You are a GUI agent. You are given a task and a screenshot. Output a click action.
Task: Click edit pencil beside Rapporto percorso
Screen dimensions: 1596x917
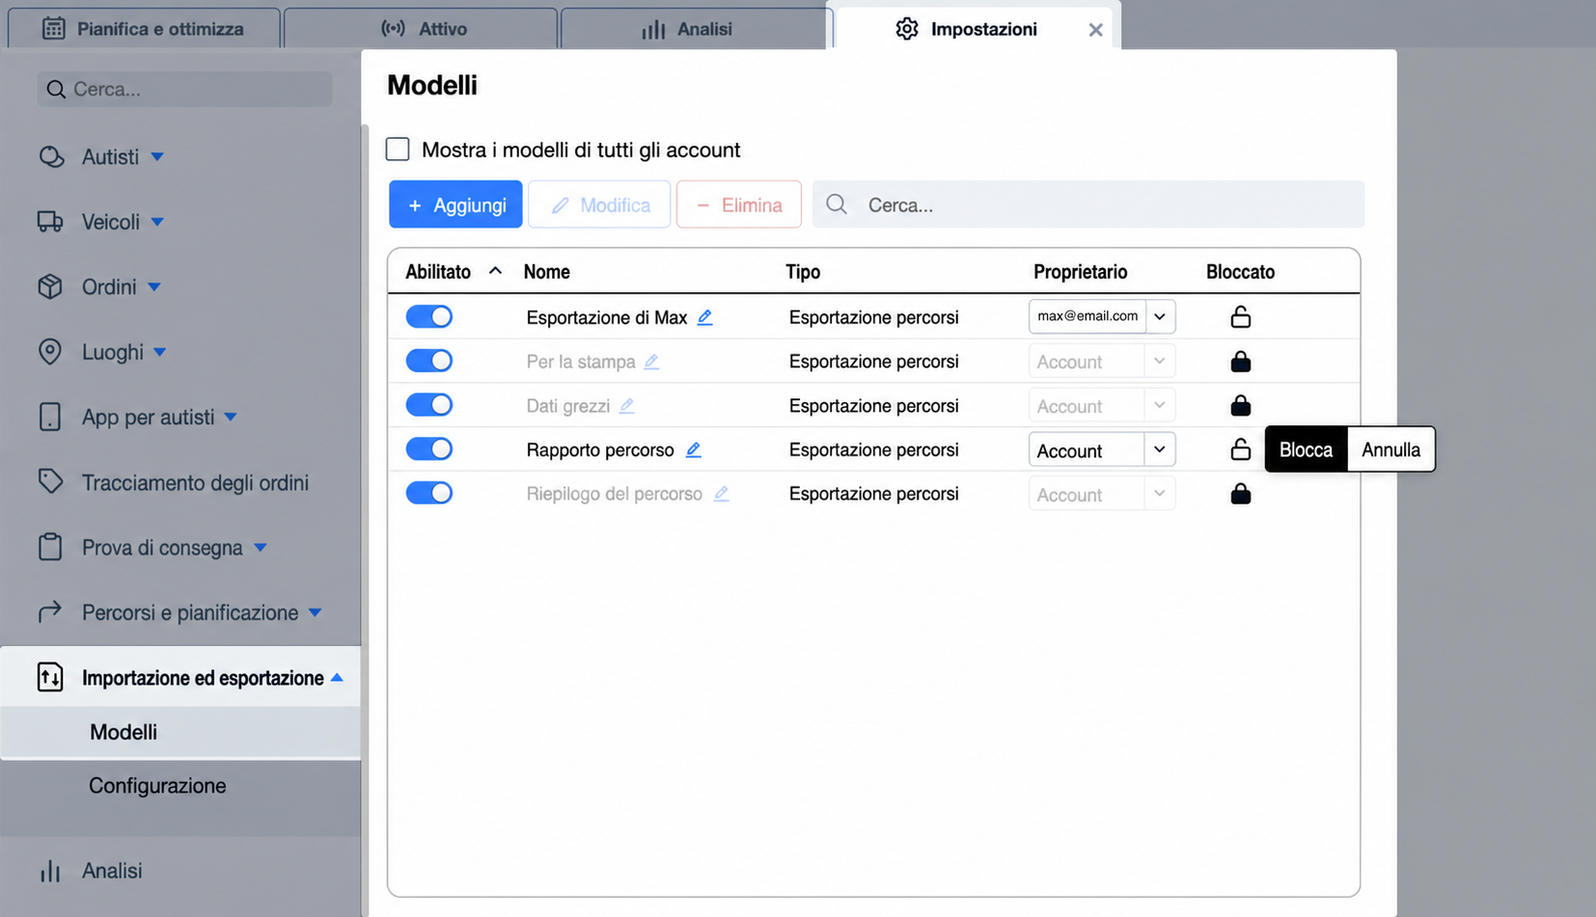[x=693, y=450]
